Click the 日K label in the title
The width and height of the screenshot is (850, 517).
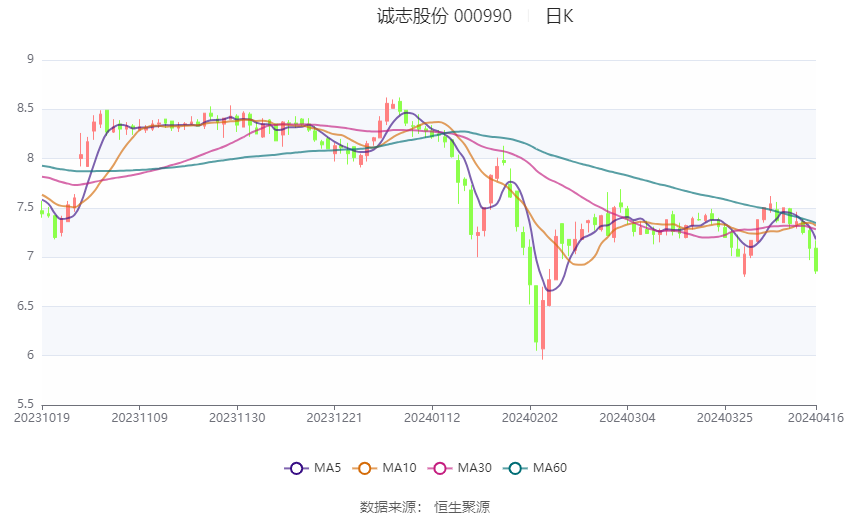559,16
